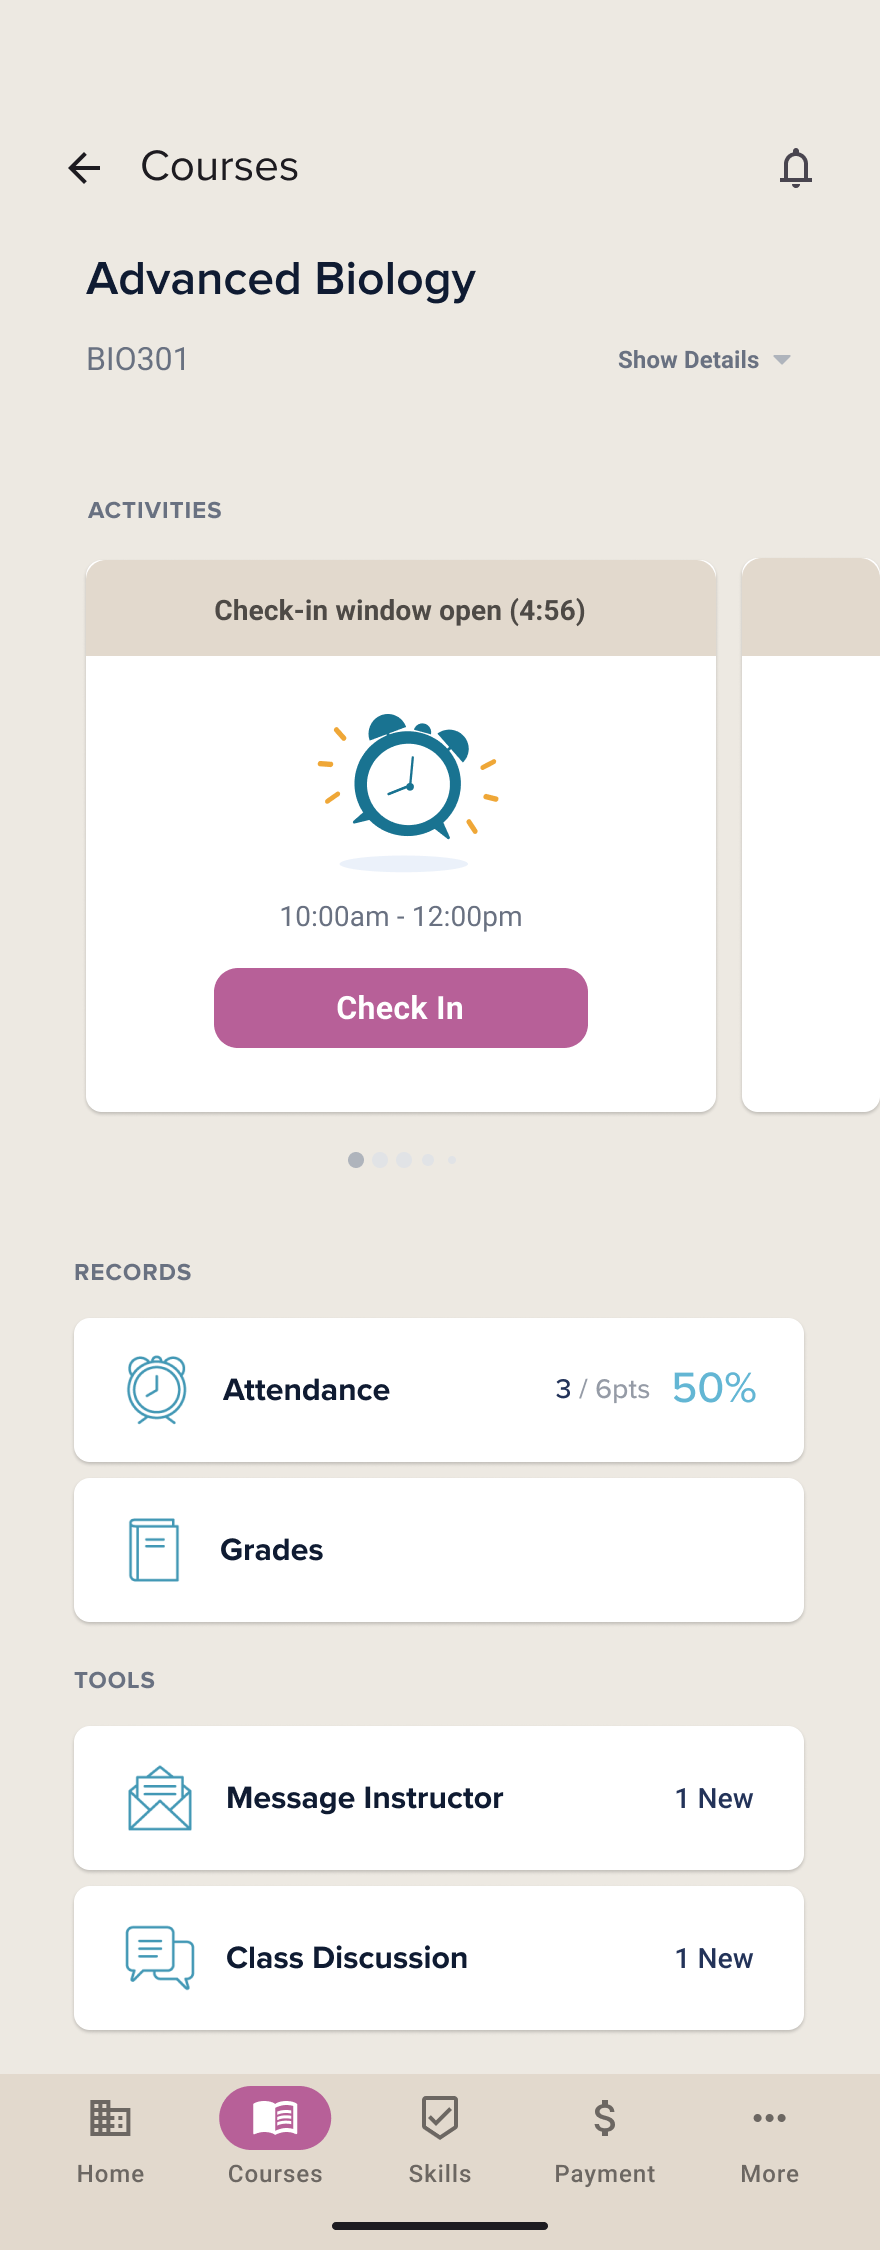Viewport: 880px width, 2250px height.
Task: Open Class Discussion 1 New
Action: coord(439,1958)
